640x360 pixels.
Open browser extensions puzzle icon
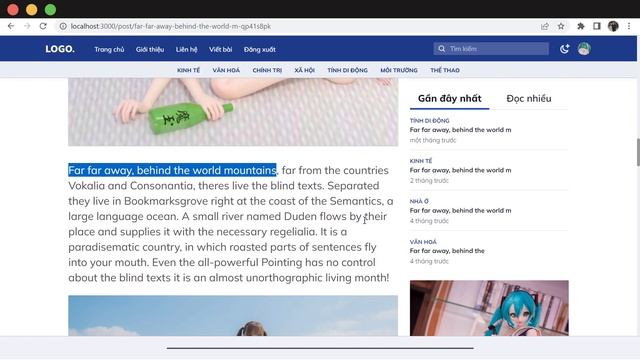pyautogui.click(x=580, y=26)
